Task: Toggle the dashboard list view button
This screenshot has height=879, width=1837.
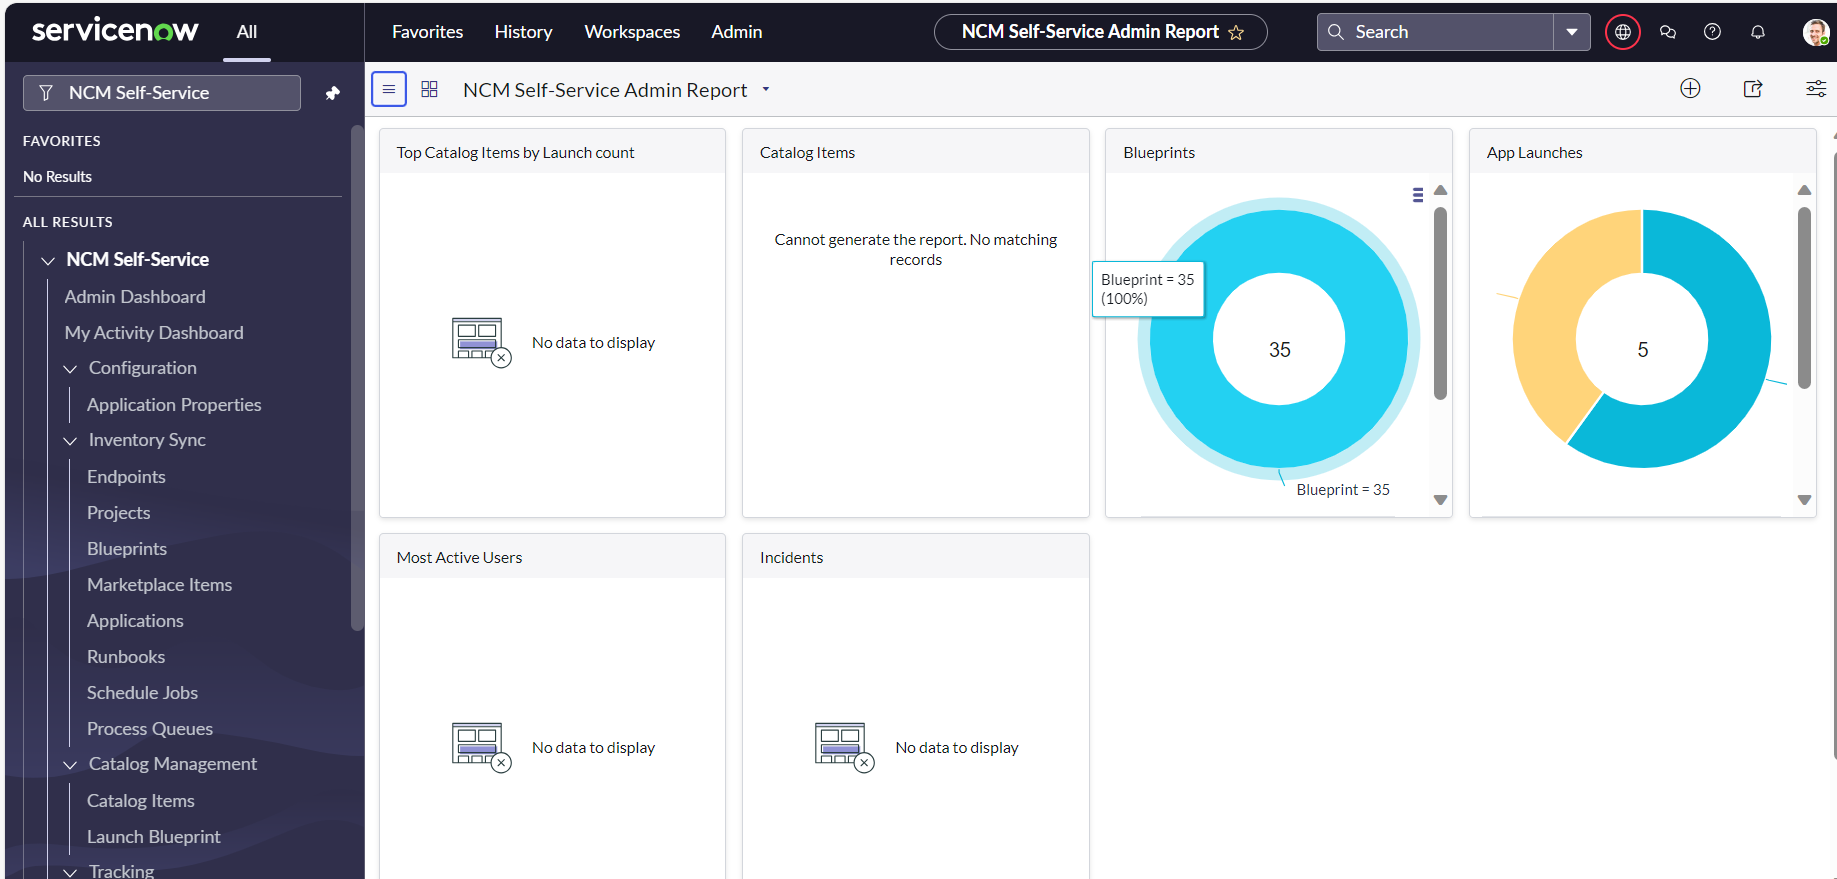Action: pos(389,89)
